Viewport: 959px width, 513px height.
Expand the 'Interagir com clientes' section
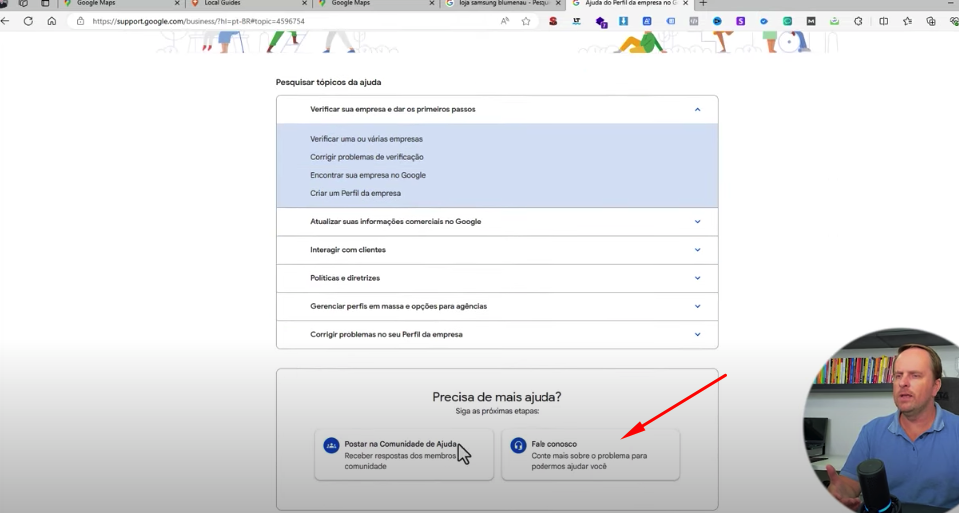[497, 249]
